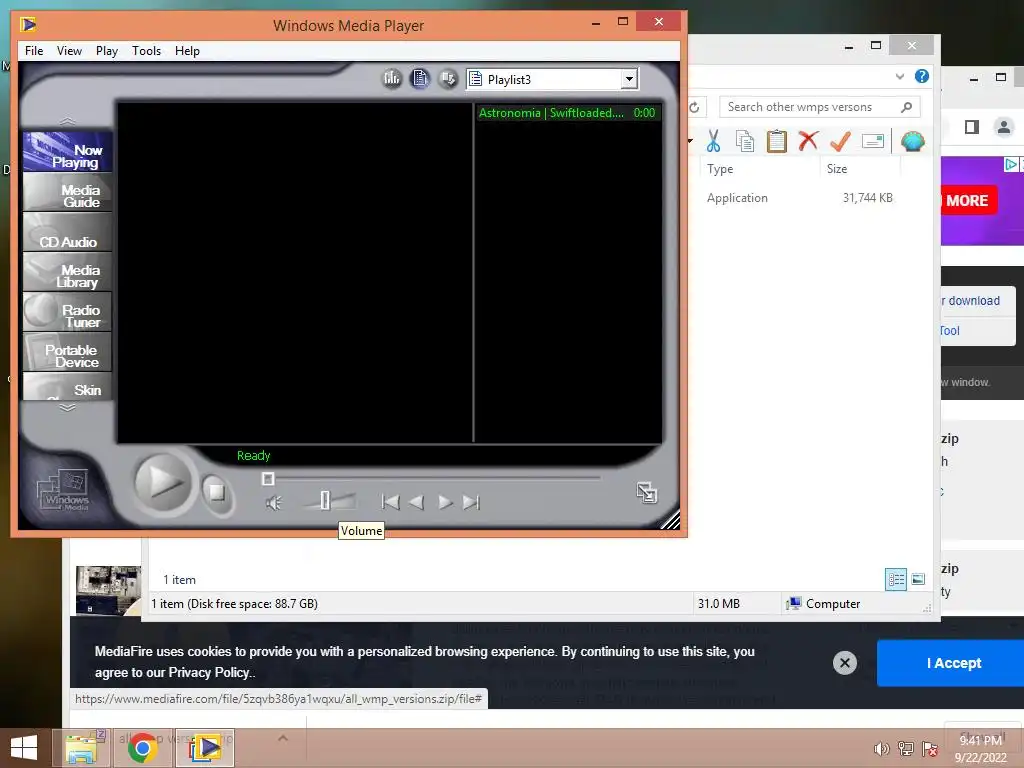
Task: Click the large Play button
Action: coord(162,483)
